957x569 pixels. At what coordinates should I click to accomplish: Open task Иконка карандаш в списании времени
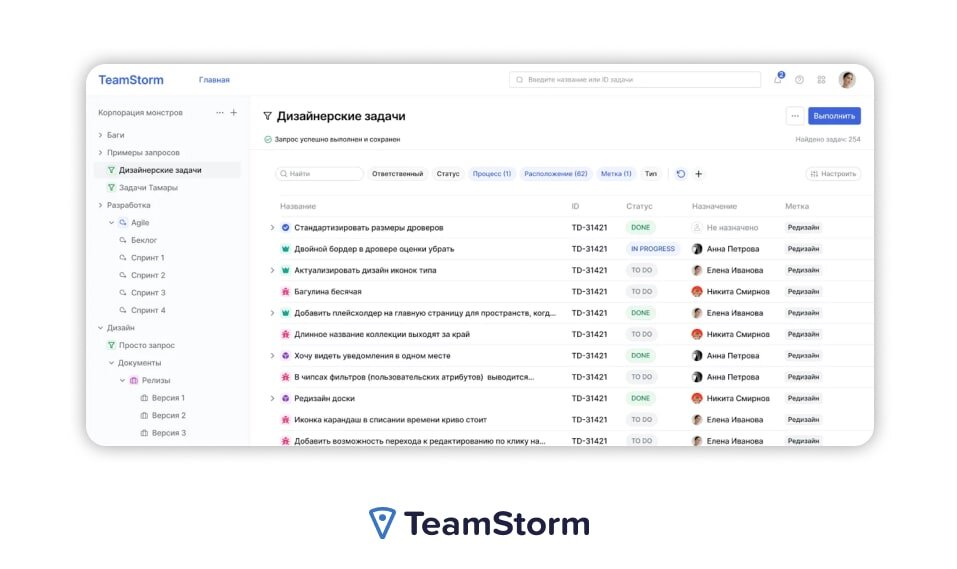point(391,420)
